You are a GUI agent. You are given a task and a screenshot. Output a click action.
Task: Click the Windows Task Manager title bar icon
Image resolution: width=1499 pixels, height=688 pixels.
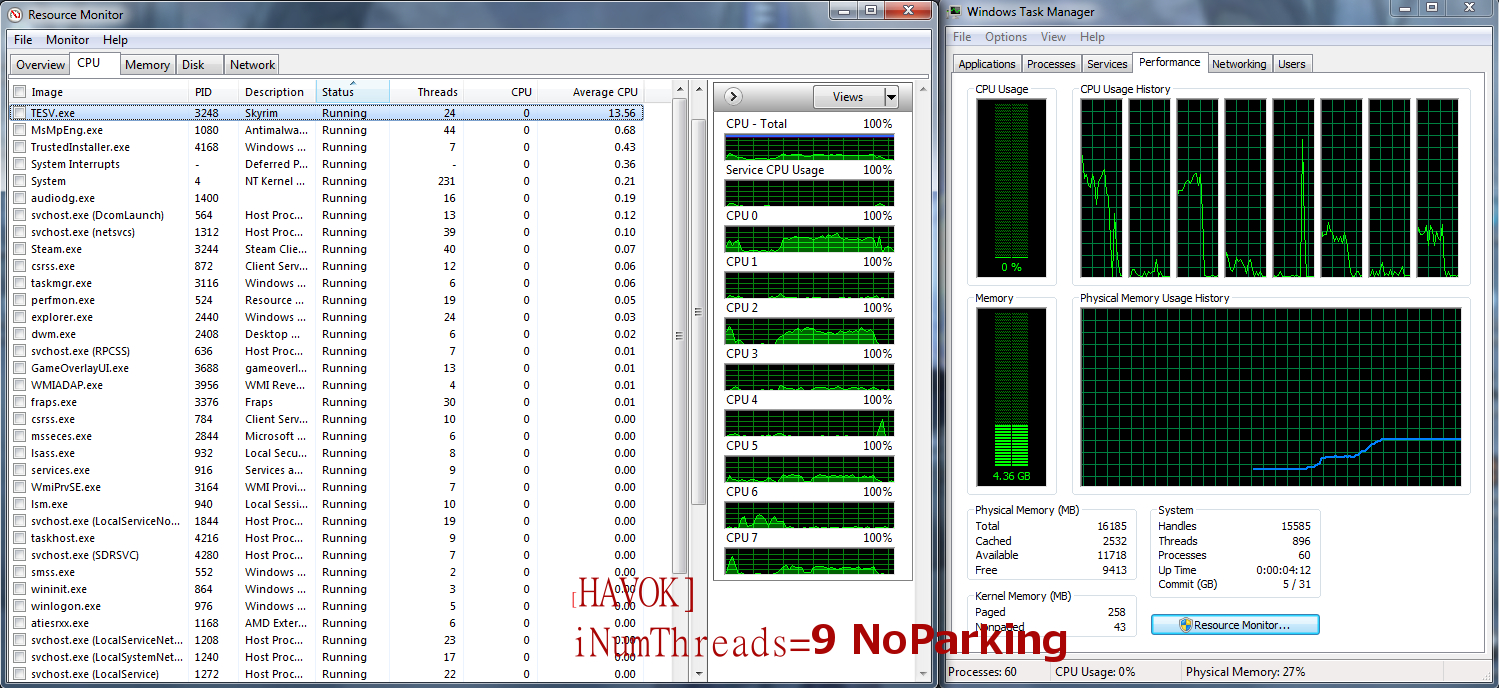click(x=956, y=12)
